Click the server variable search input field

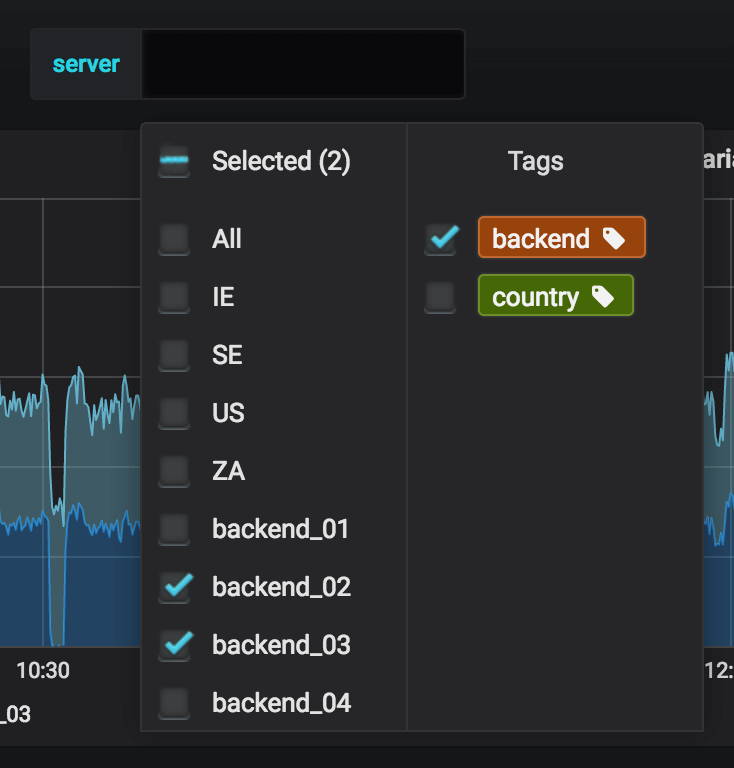click(x=303, y=64)
